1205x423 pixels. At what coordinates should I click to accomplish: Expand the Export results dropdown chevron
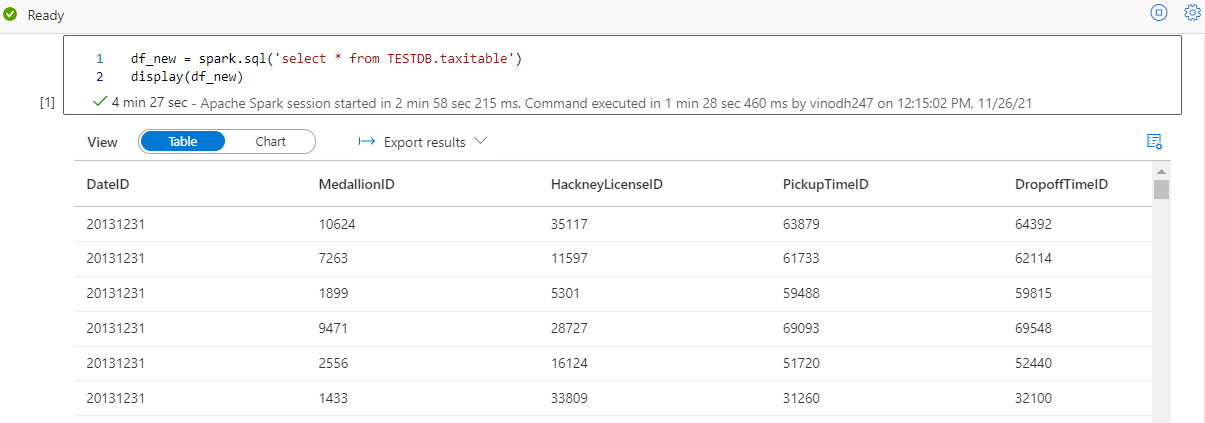481,142
